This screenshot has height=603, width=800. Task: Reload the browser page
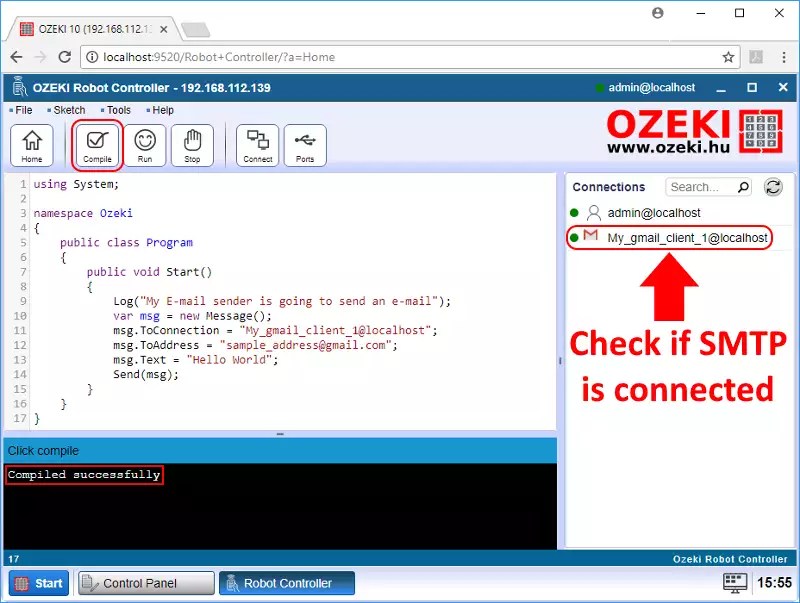coord(64,57)
